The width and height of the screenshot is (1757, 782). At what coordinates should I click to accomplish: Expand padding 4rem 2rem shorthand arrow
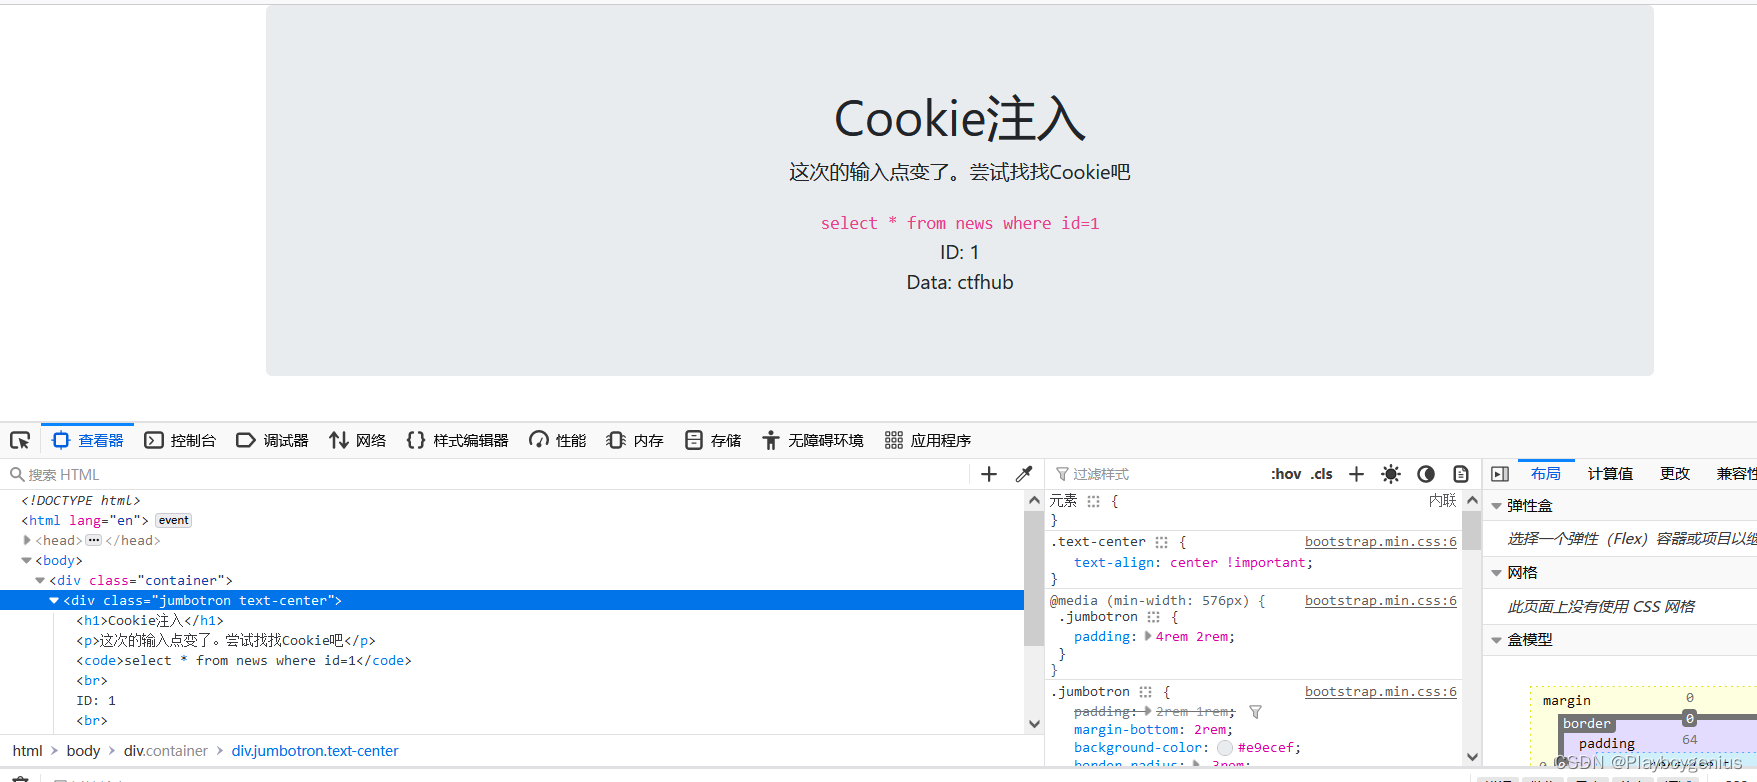click(1148, 636)
